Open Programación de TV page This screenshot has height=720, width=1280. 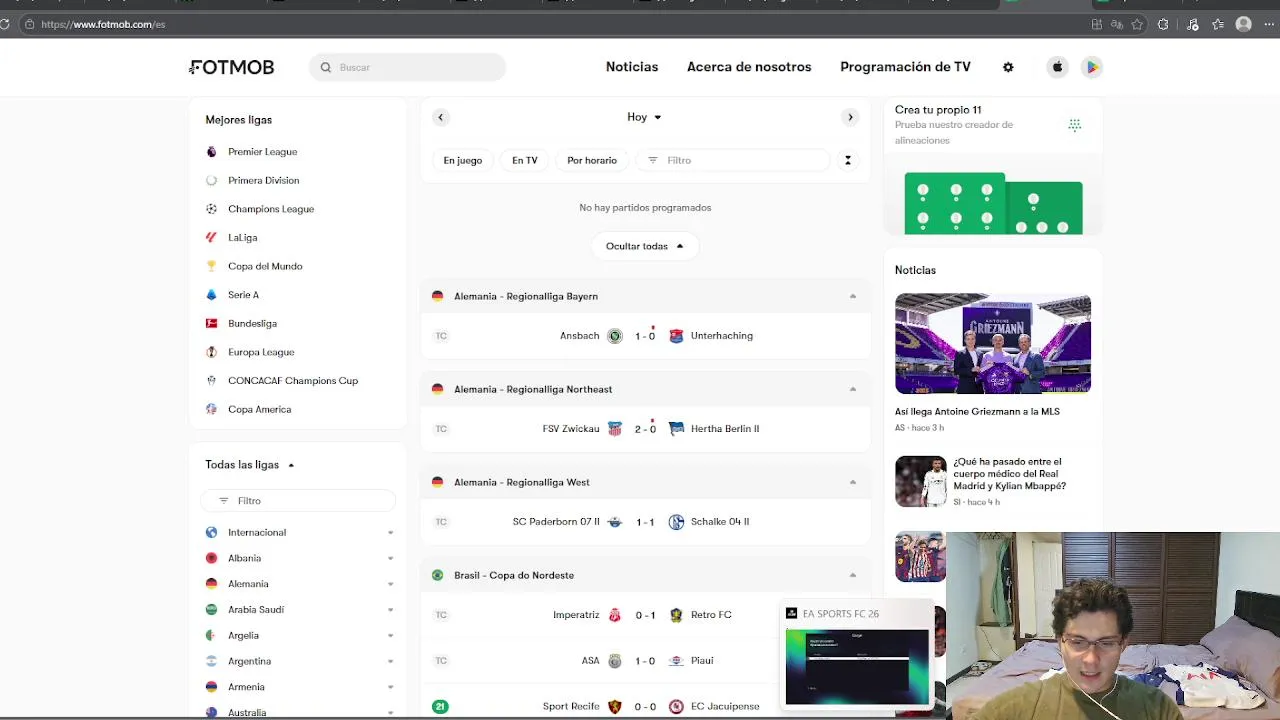(x=905, y=67)
